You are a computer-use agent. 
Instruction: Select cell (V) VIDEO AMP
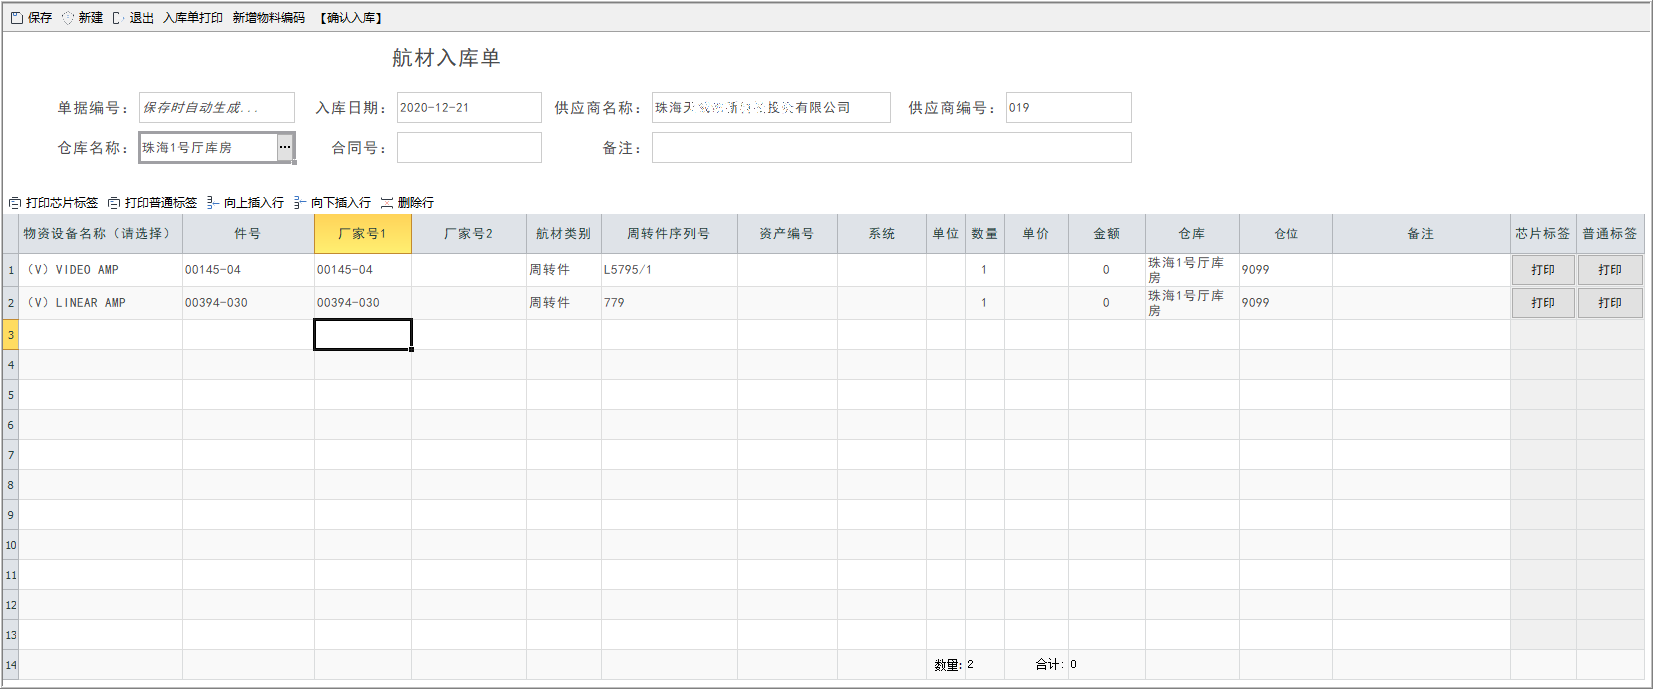tap(100, 270)
